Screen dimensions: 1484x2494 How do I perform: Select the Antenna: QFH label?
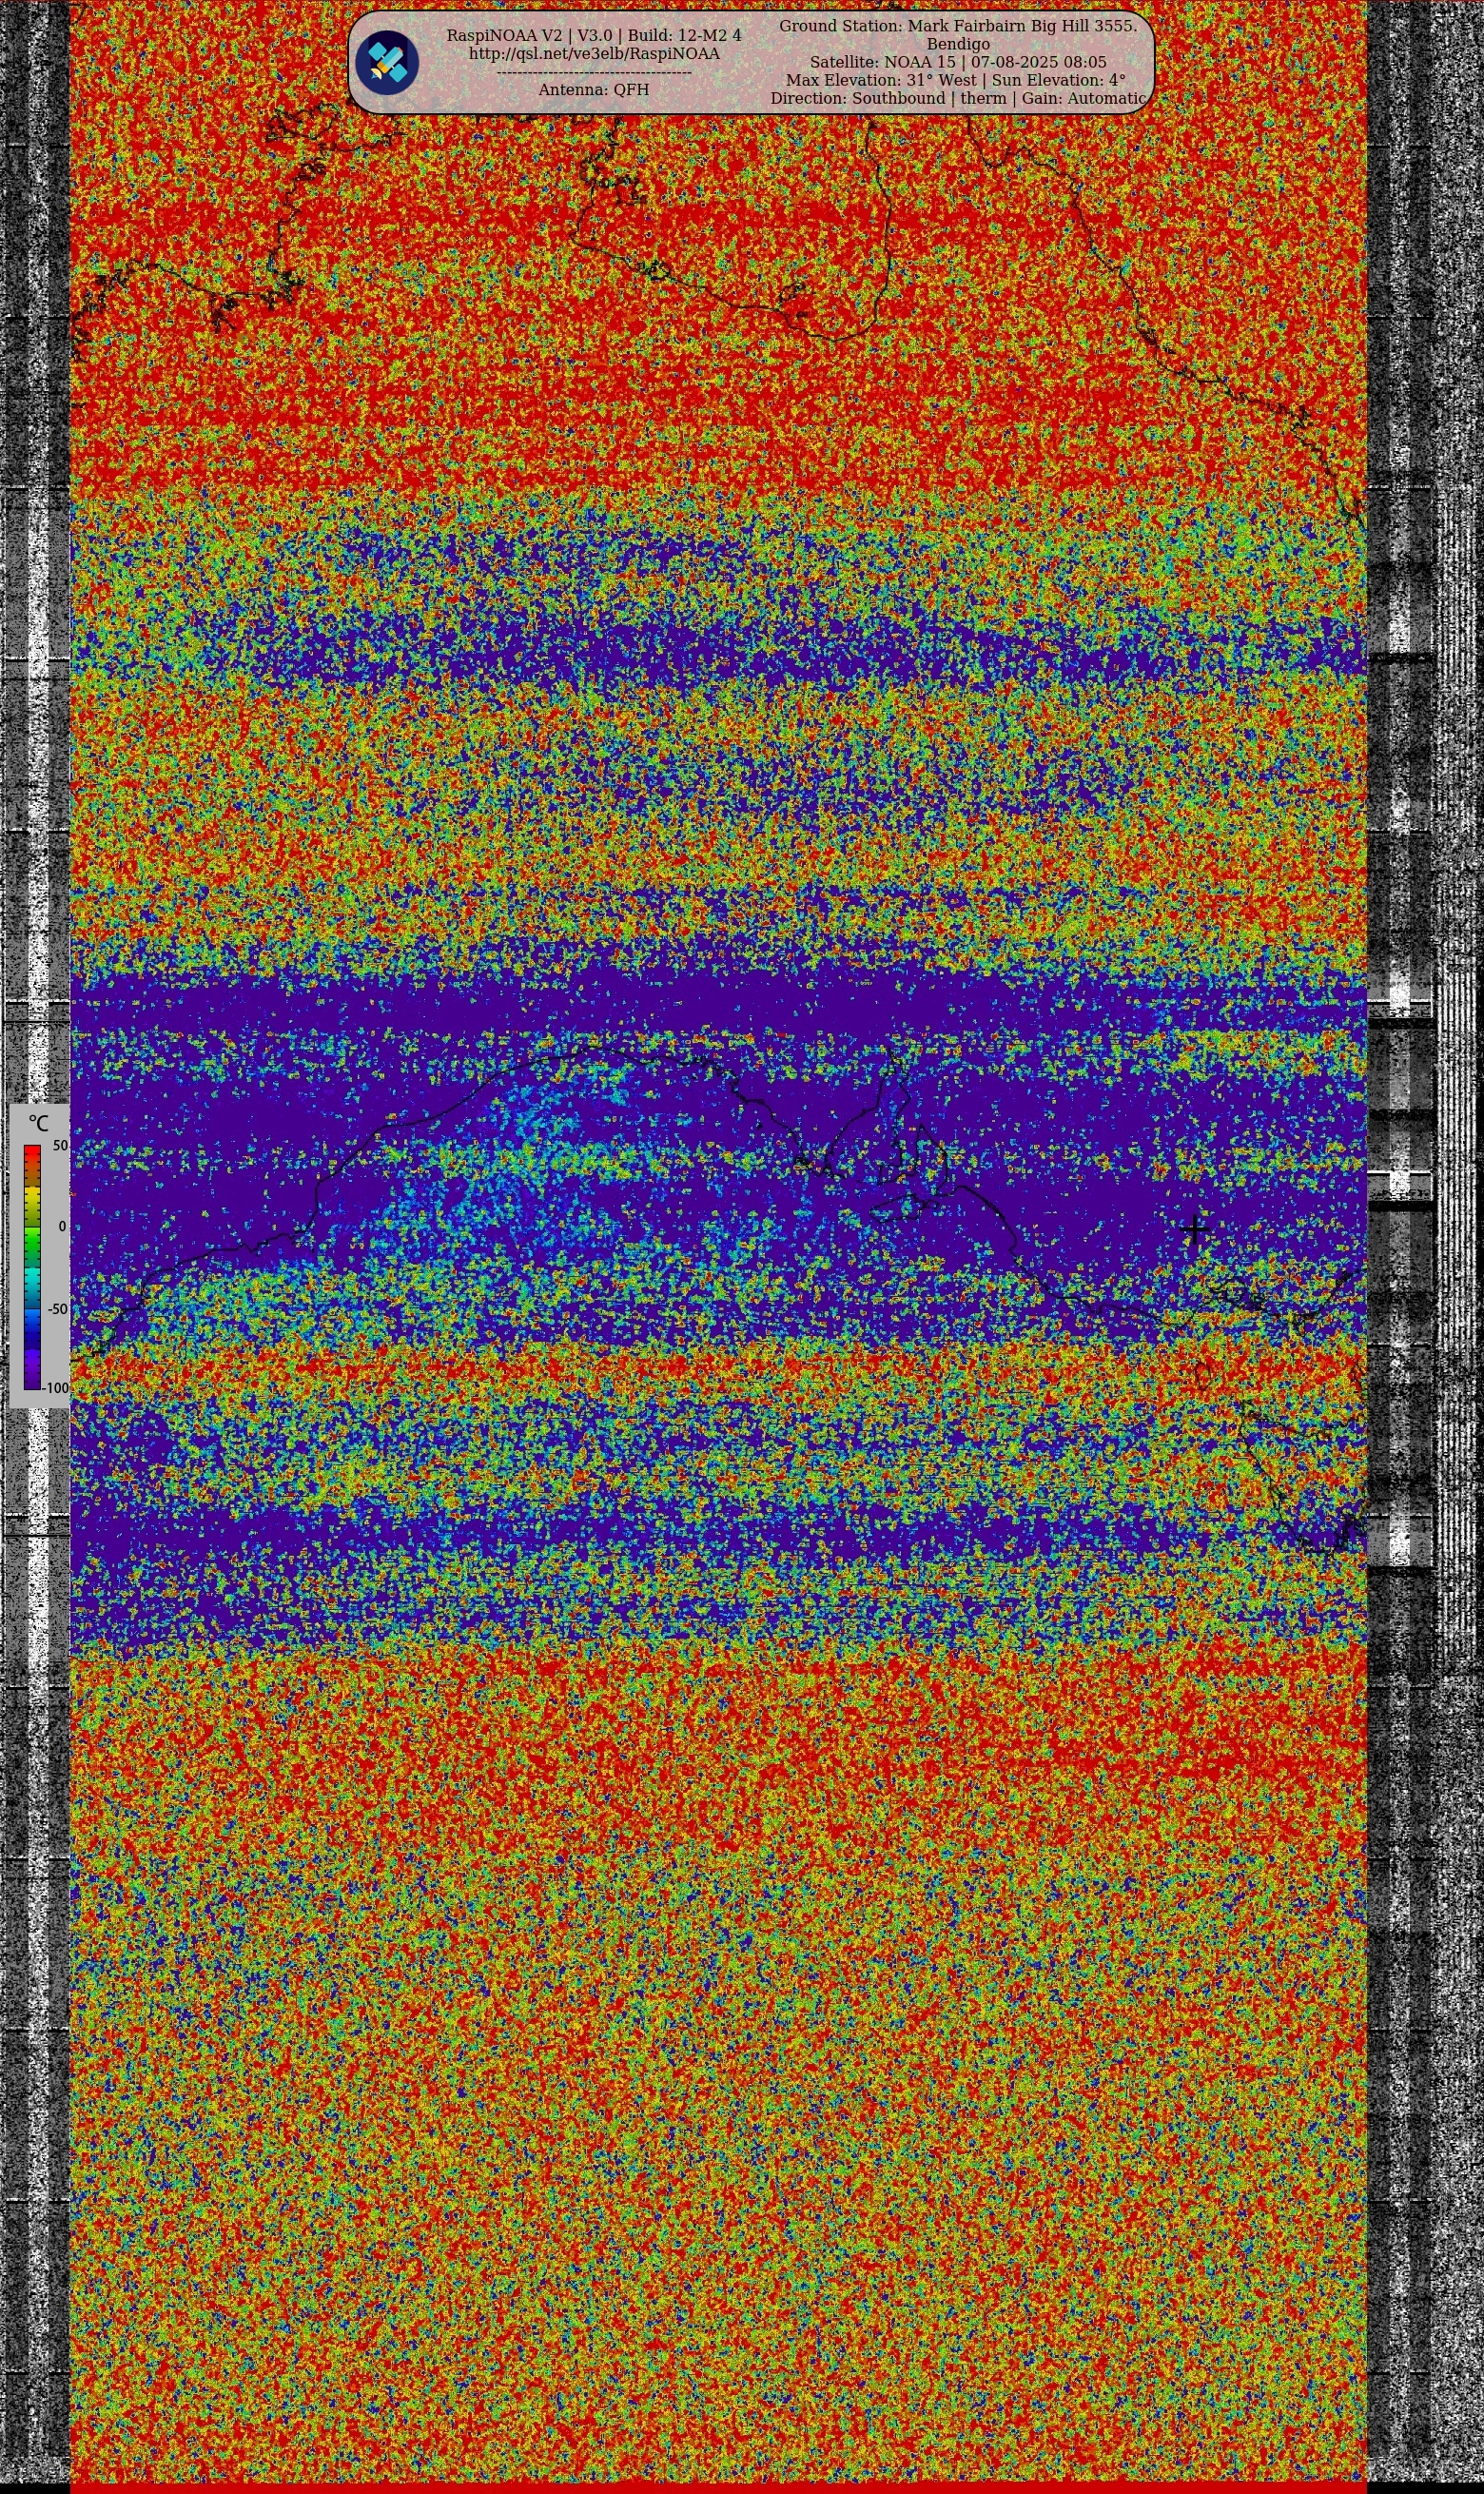[x=594, y=90]
